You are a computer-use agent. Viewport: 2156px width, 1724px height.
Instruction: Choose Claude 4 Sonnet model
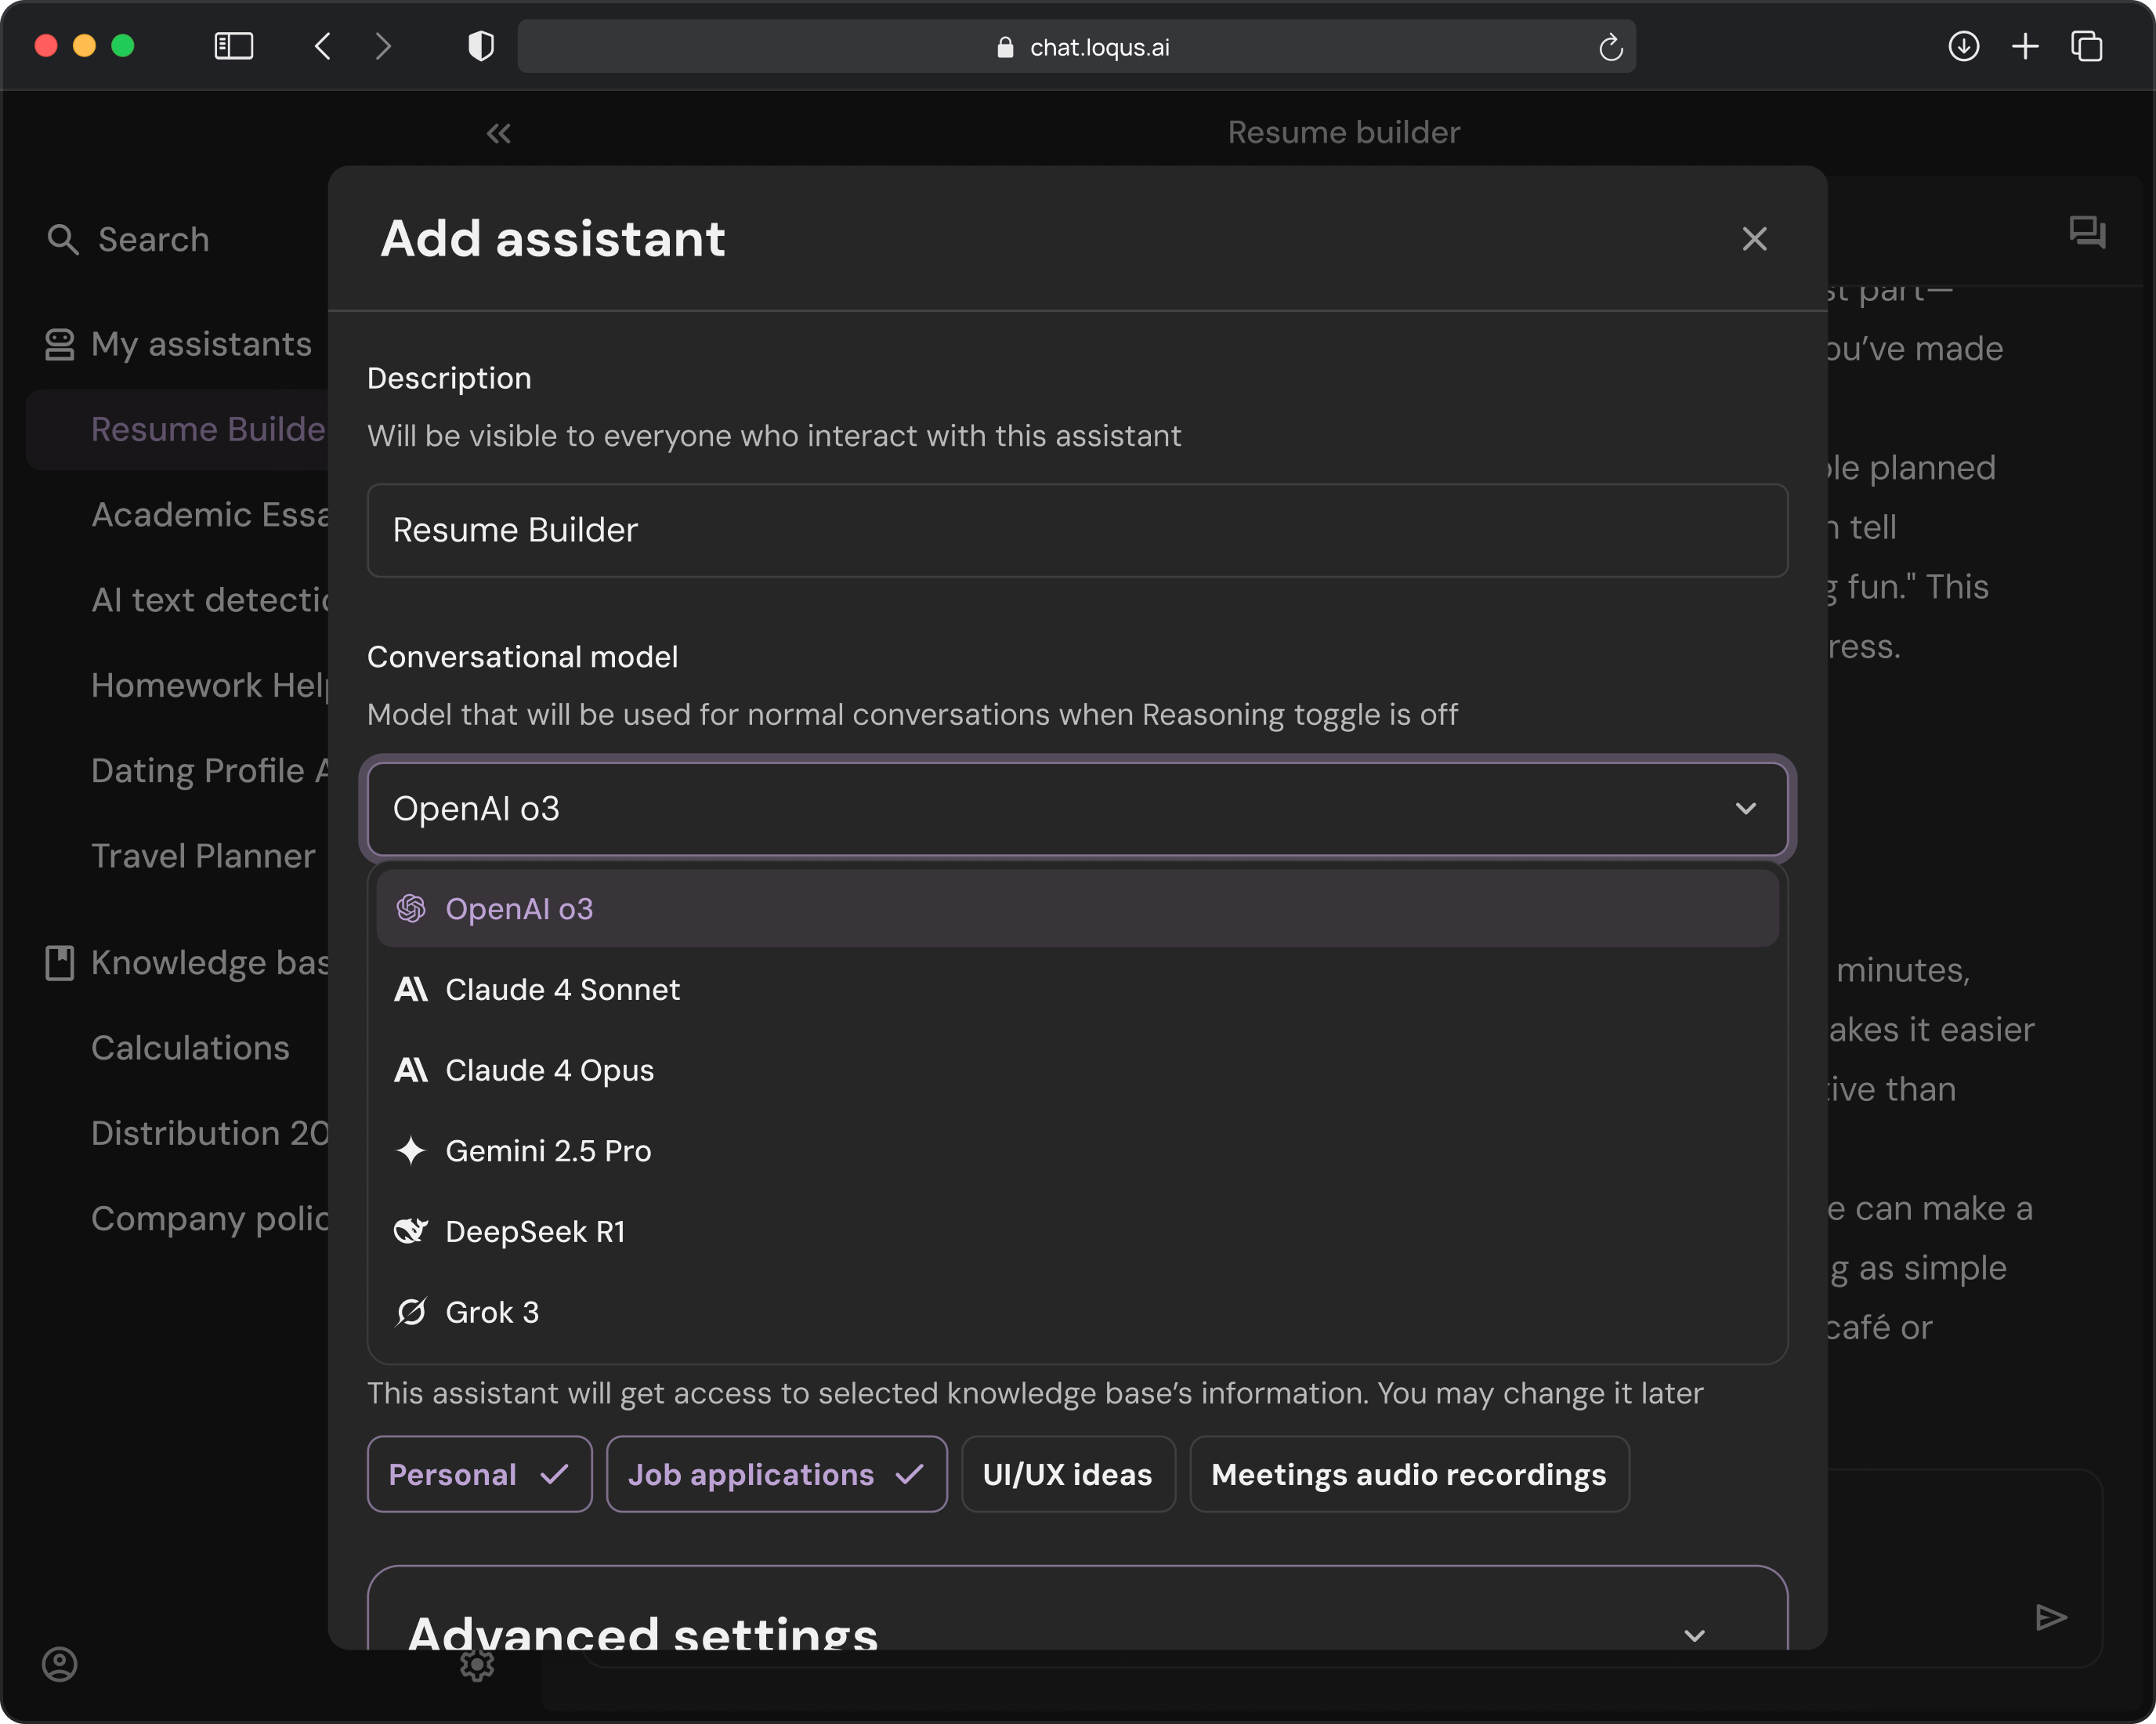[x=1077, y=989]
